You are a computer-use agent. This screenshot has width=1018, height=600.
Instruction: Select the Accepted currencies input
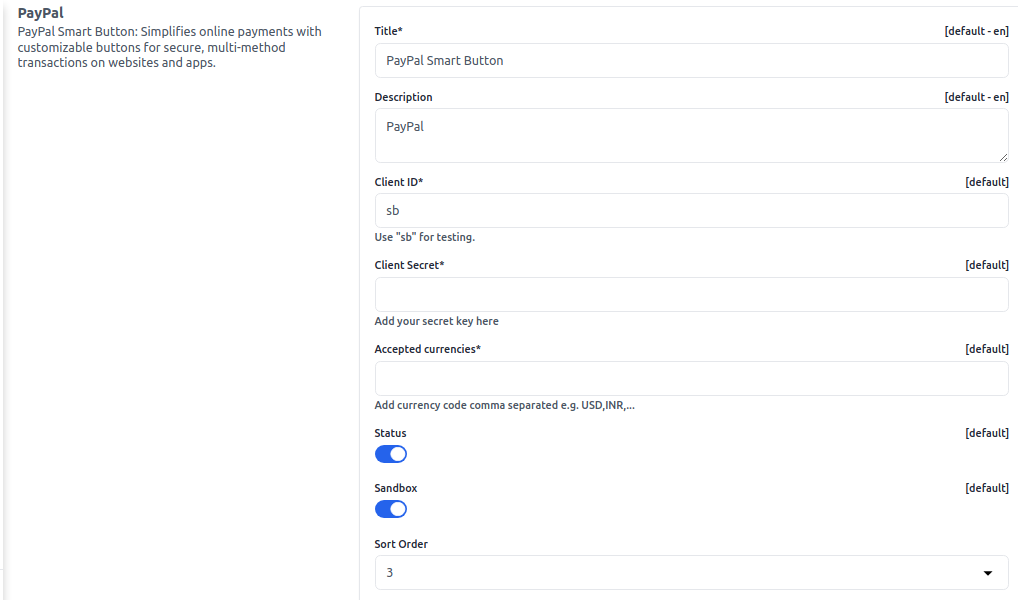[x=691, y=377]
